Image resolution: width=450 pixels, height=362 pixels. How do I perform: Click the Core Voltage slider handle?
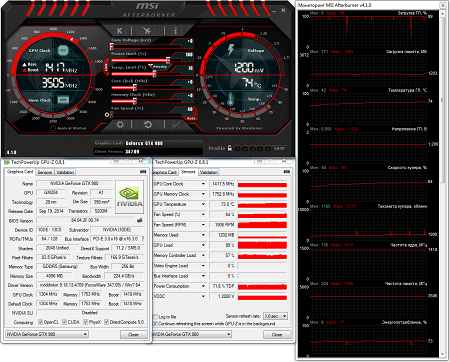pyautogui.click(x=112, y=46)
